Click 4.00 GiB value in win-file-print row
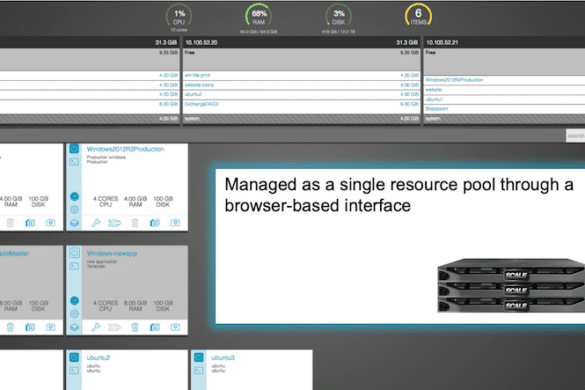Image resolution: width=585 pixels, height=390 pixels. 409,75
